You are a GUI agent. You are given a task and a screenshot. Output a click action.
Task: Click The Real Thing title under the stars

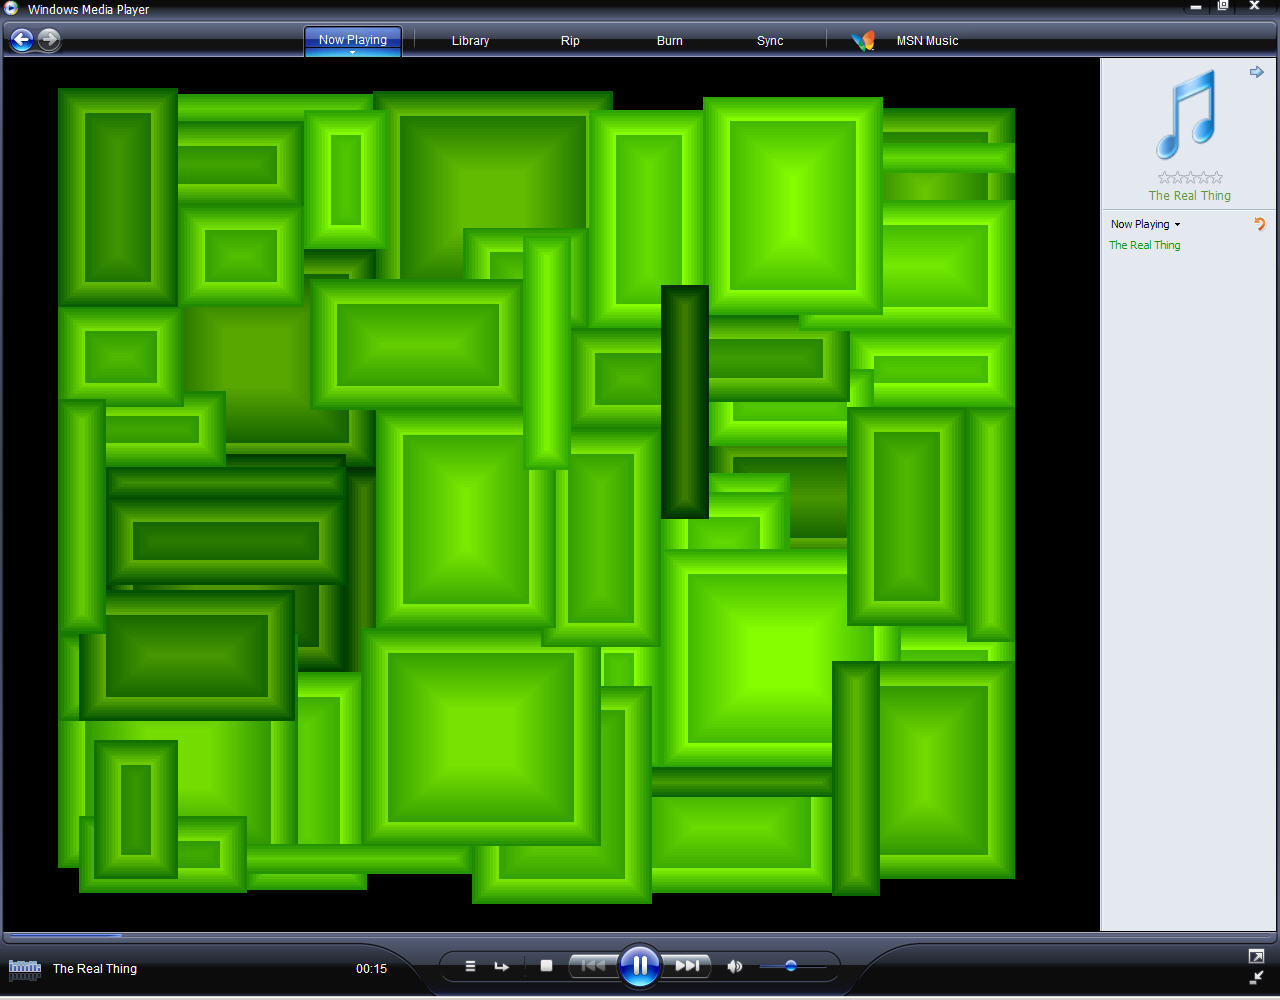pyautogui.click(x=1190, y=196)
